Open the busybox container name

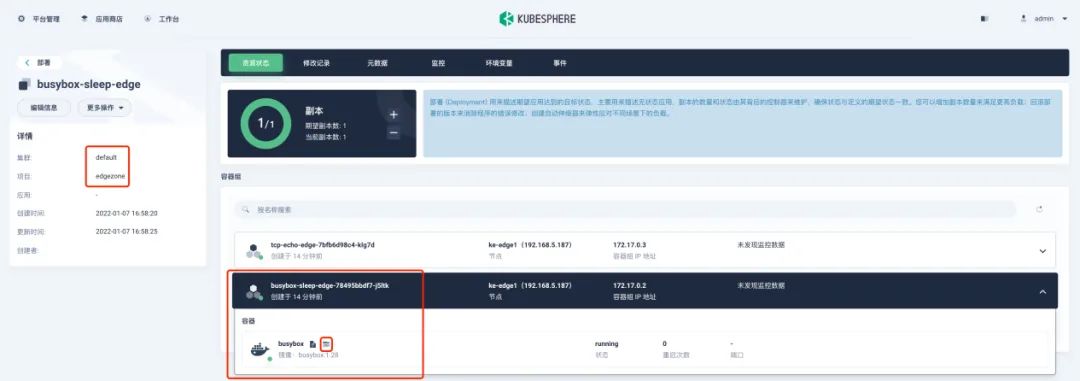(291, 343)
